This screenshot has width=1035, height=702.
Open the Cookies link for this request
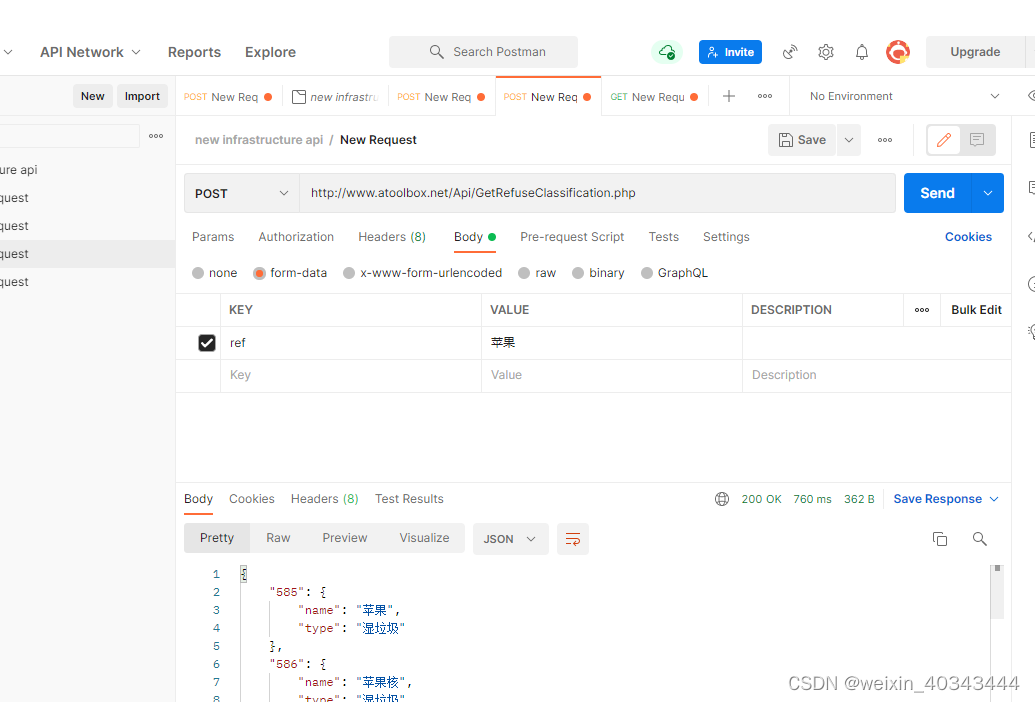[967, 236]
